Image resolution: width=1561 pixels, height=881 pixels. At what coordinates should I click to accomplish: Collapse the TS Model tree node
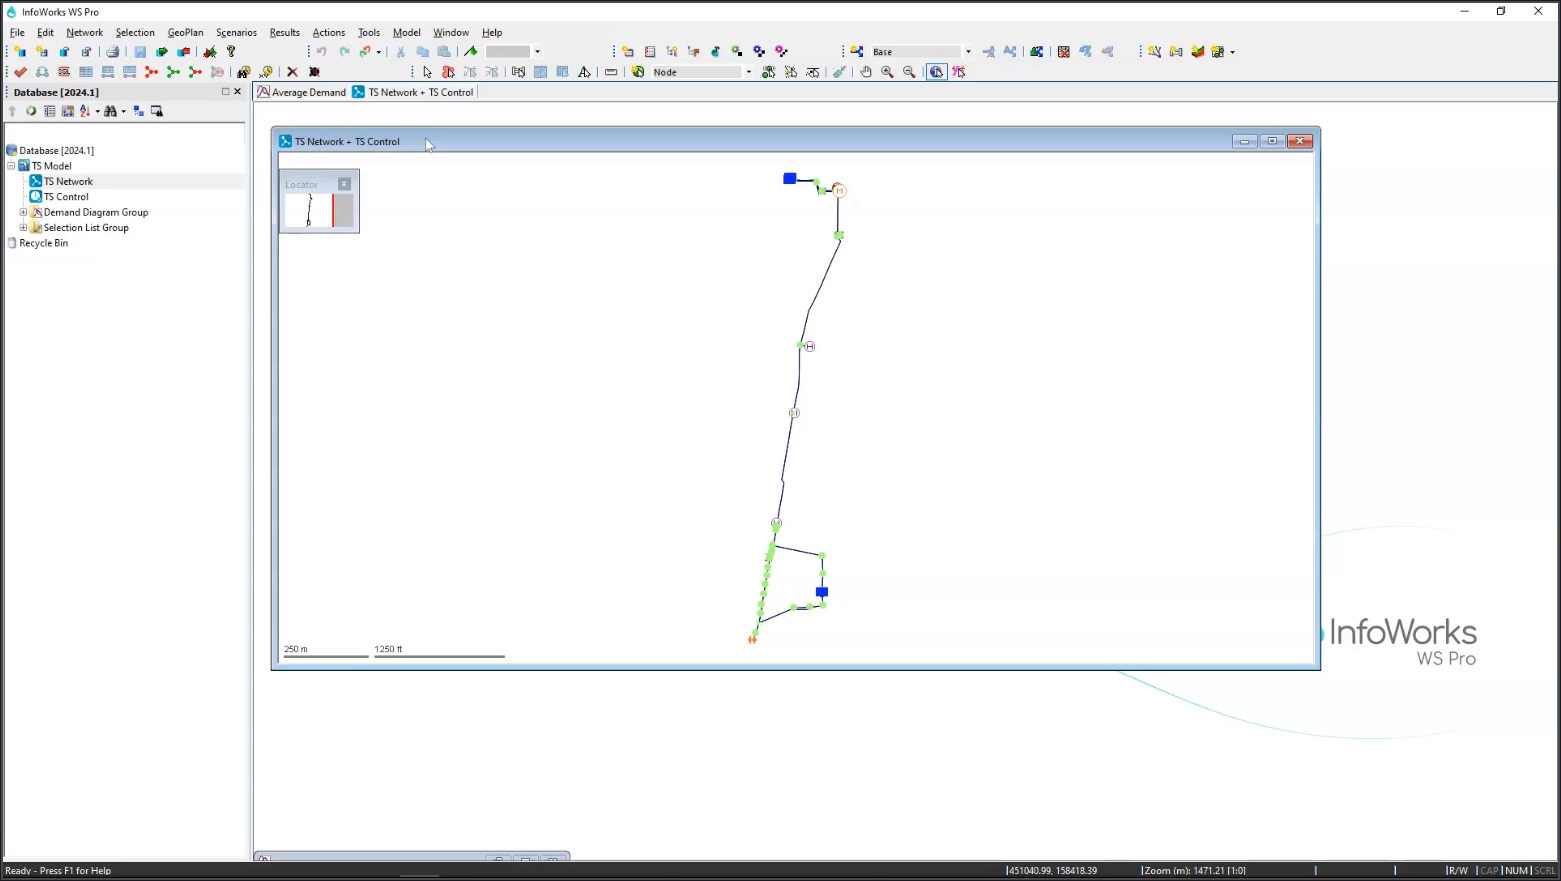[x=11, y=166]
